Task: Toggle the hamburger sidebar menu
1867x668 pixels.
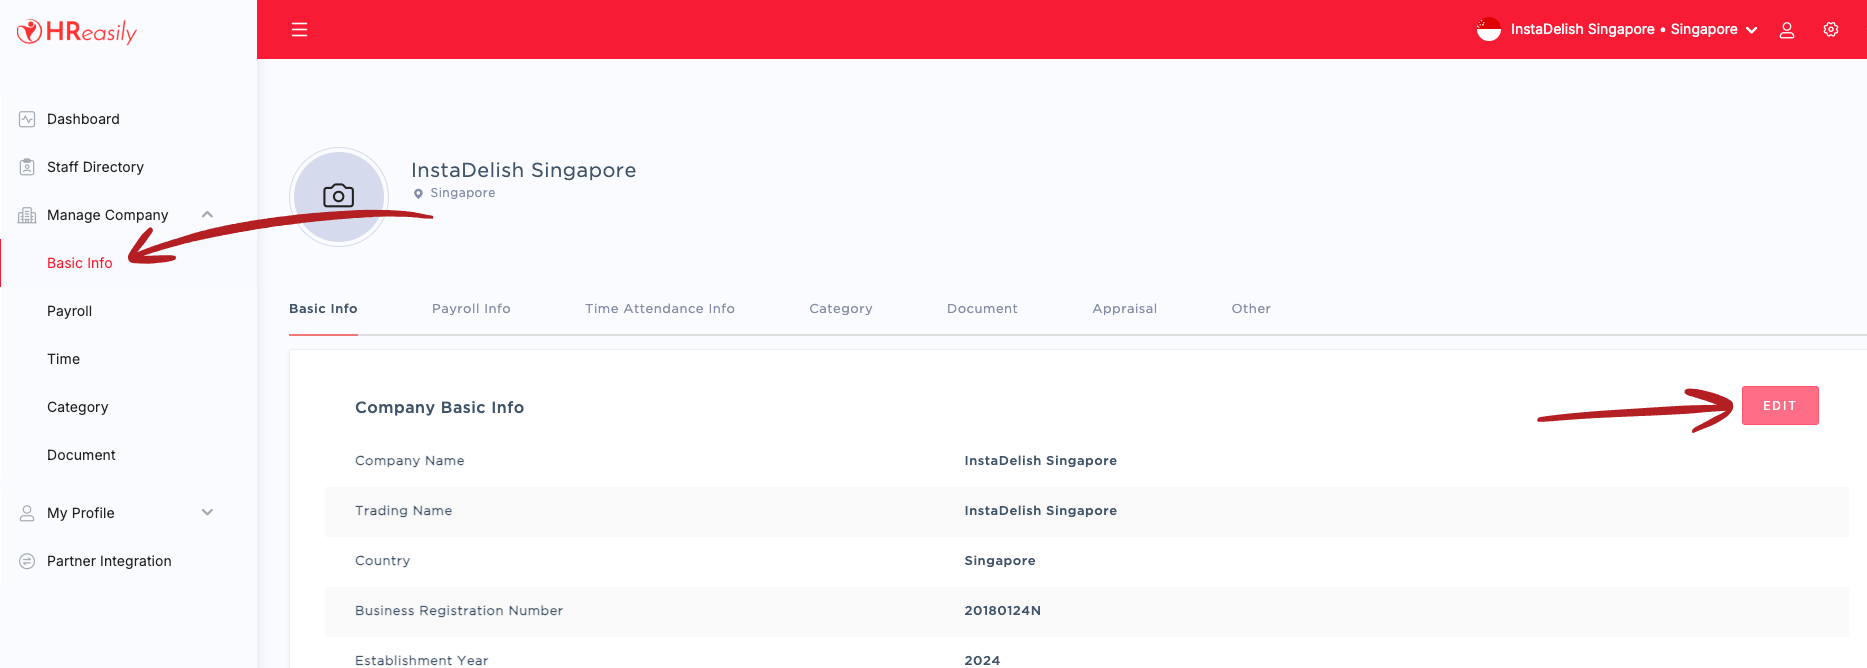Action: pyautogui.click(x=299, y=30)
